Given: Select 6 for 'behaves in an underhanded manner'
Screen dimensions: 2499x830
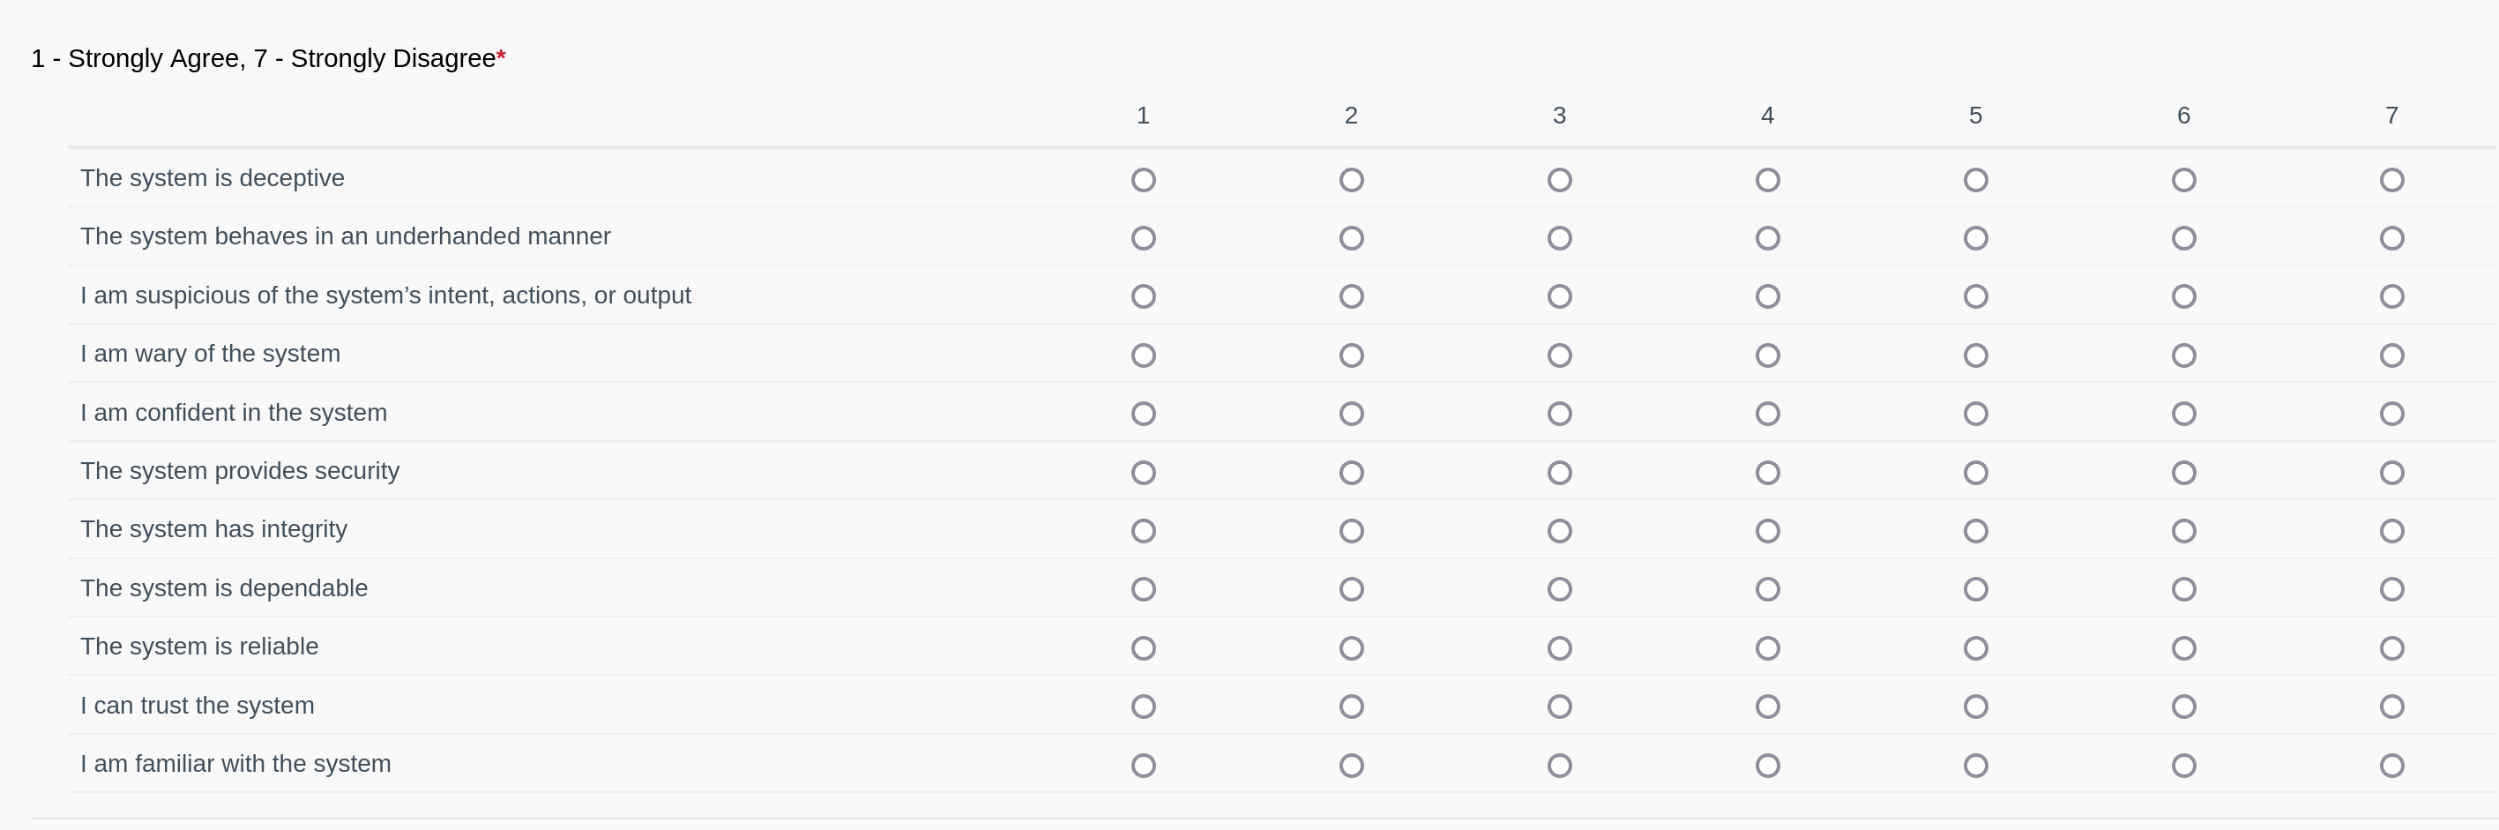Looking at the screenshot, I should pyautogui.click(x=2183, y=238).
